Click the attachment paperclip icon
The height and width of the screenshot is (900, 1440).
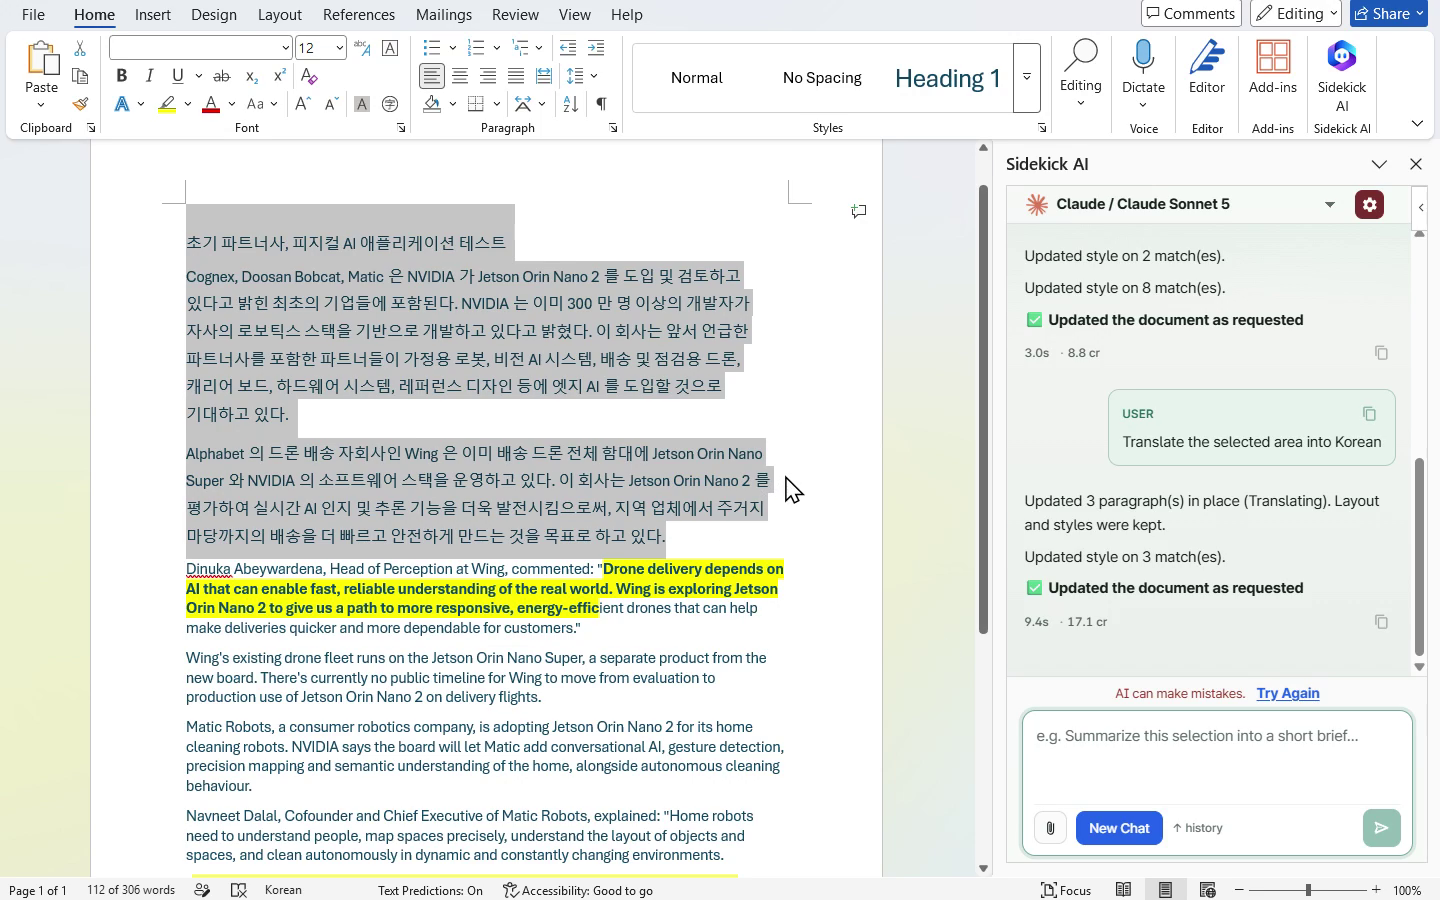[x=1050, y=828]
